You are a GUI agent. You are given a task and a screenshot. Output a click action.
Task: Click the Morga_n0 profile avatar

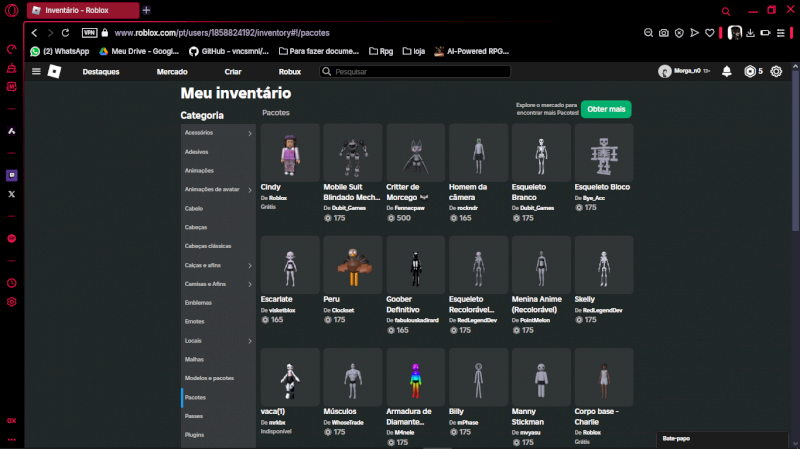click(x=664, y=71)
